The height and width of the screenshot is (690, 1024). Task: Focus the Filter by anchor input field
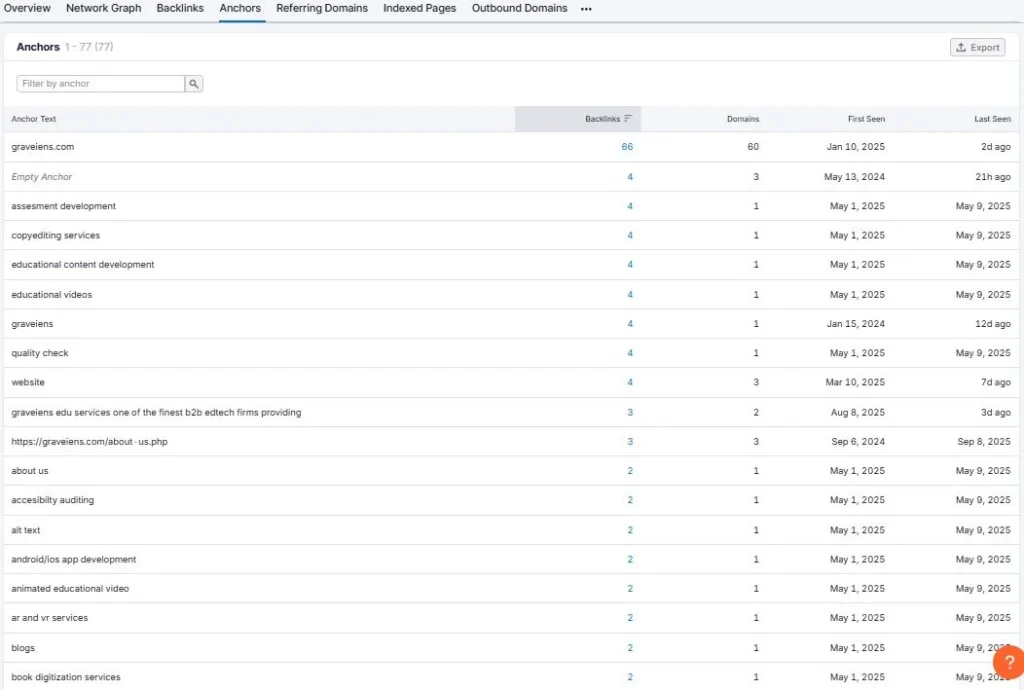pyautogui.click(x=101, y=84)
